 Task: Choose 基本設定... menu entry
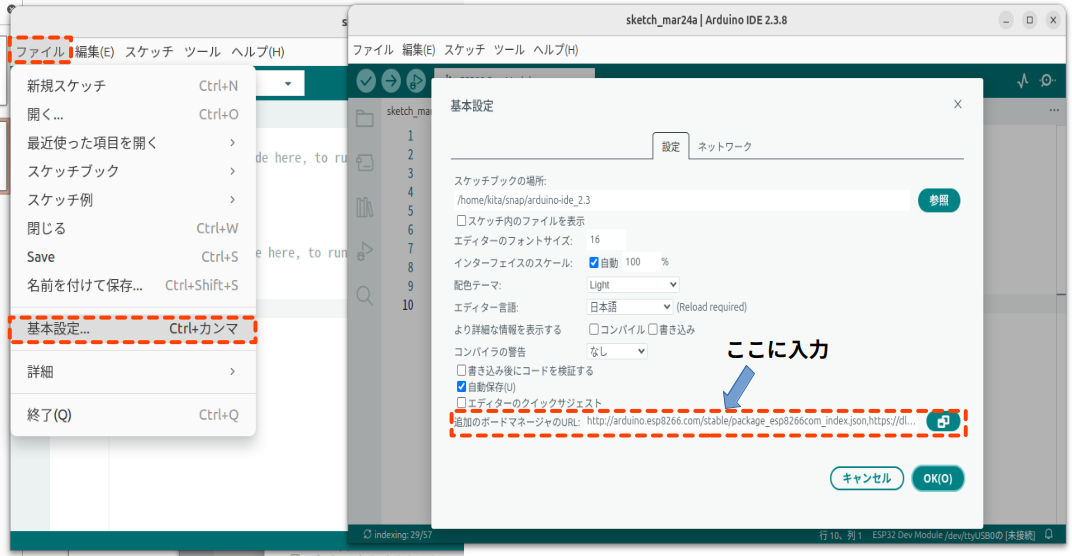point(133,329)
